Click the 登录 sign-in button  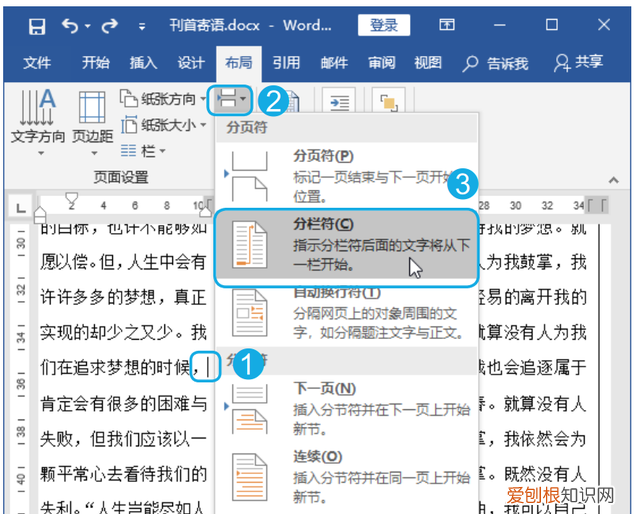tap(384, 25)
